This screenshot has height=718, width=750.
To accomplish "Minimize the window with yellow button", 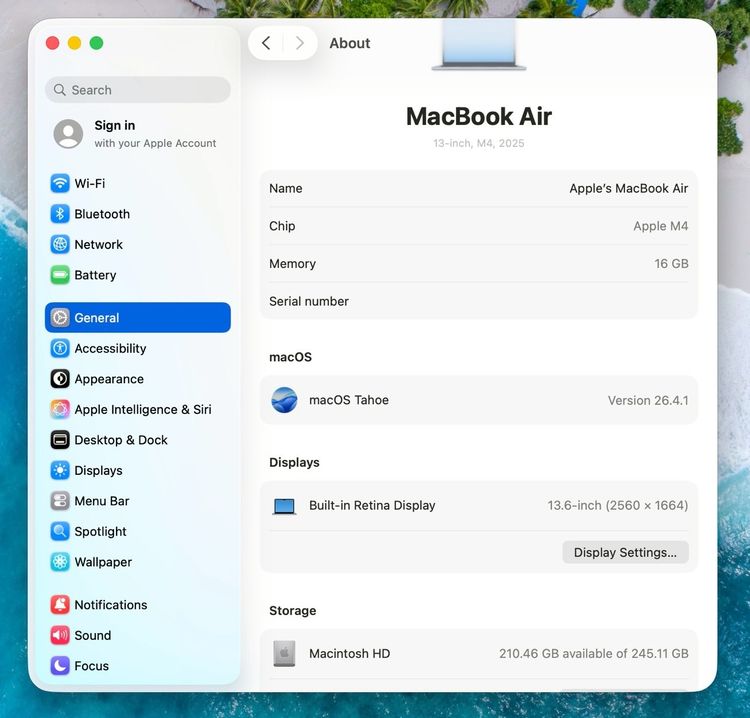I will point(74,43).
